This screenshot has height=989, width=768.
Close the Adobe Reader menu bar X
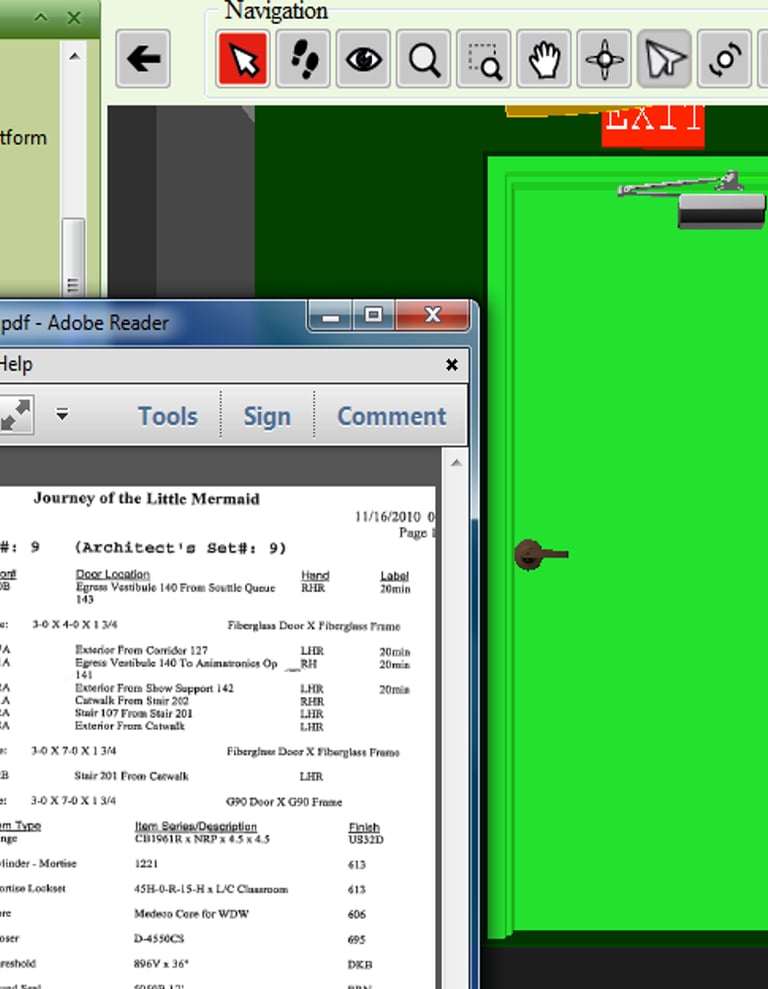point(451,365)
